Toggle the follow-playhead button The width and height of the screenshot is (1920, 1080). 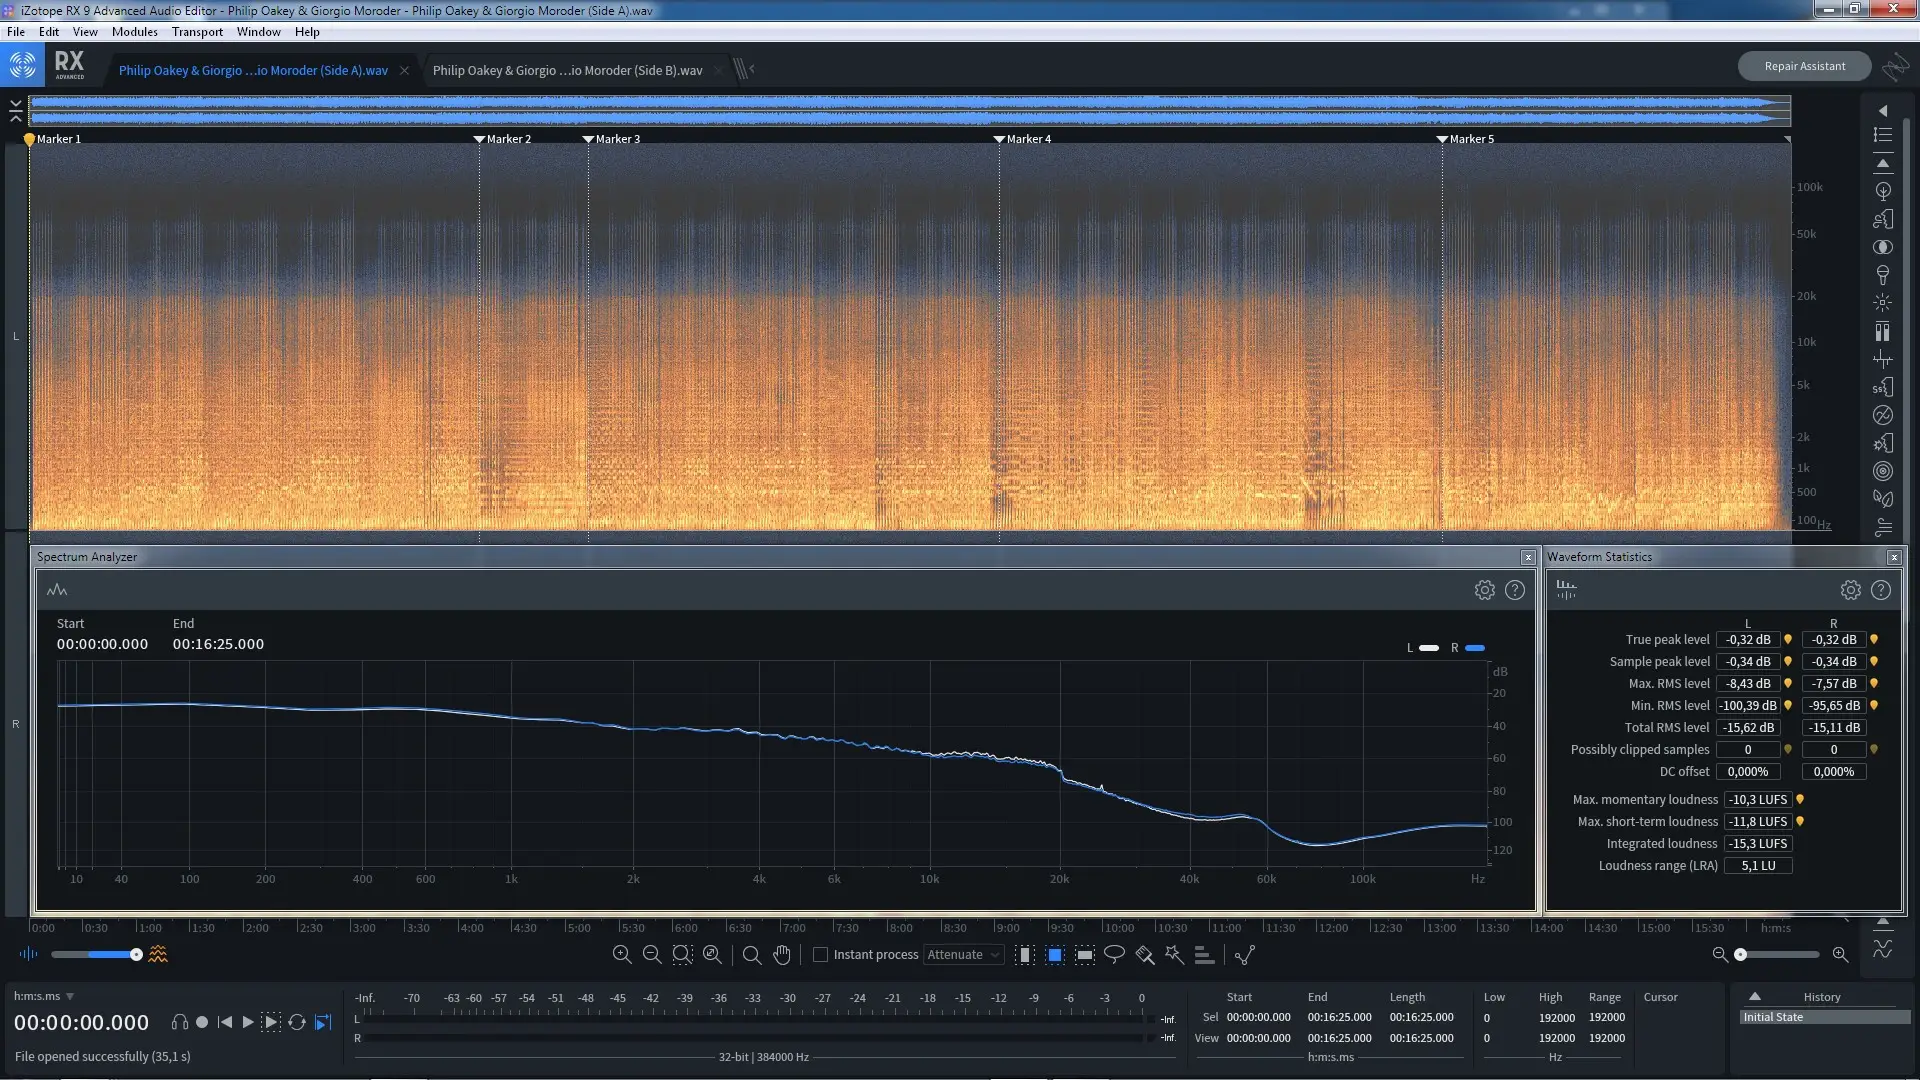[323, 1022]
